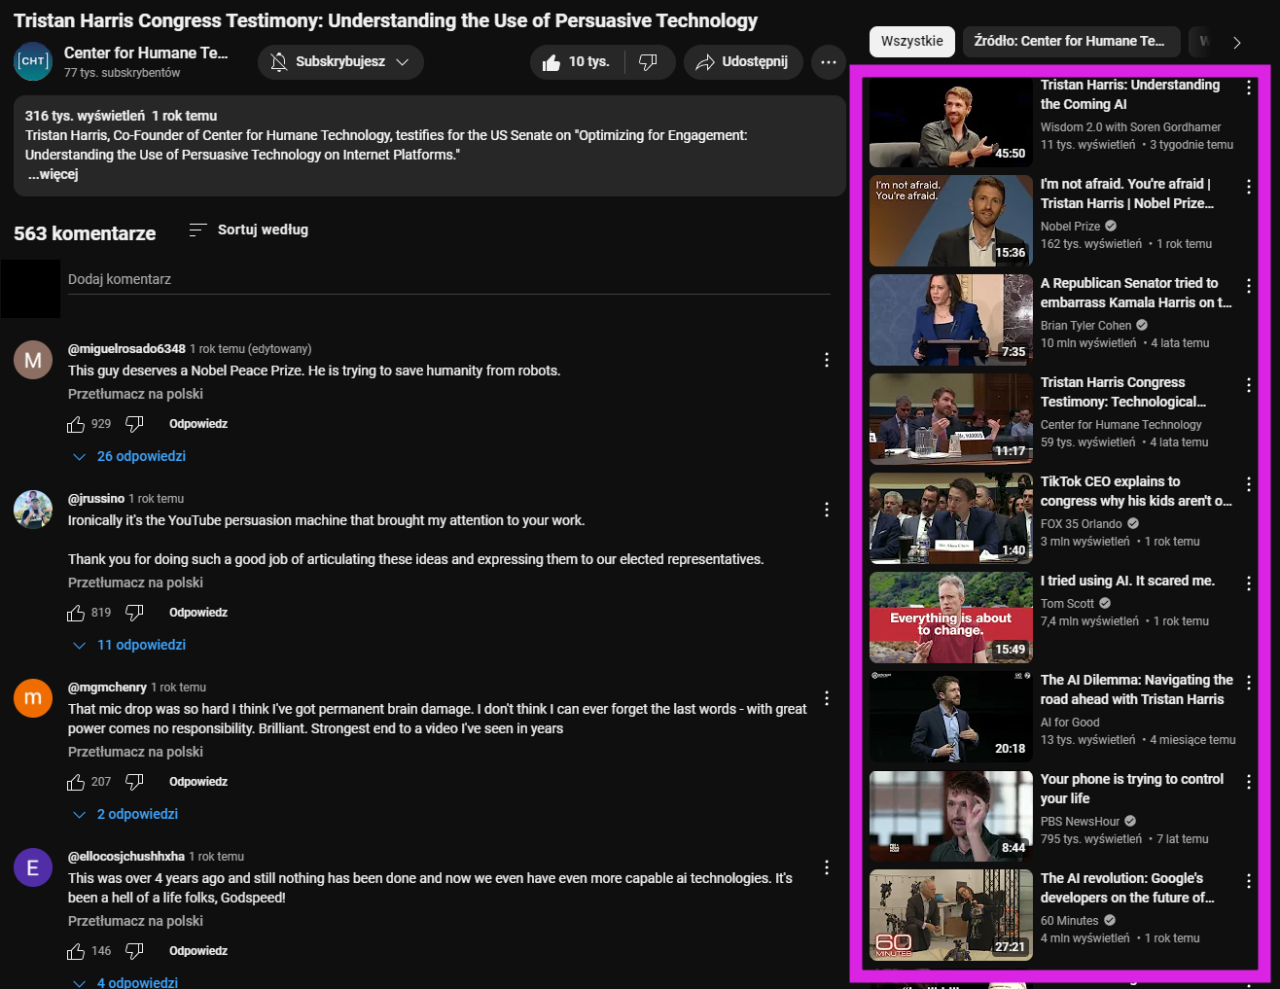Open 'Your phone is trying to control' thumbnail
Screen dimensions: 1280x989
coord(951,815)
